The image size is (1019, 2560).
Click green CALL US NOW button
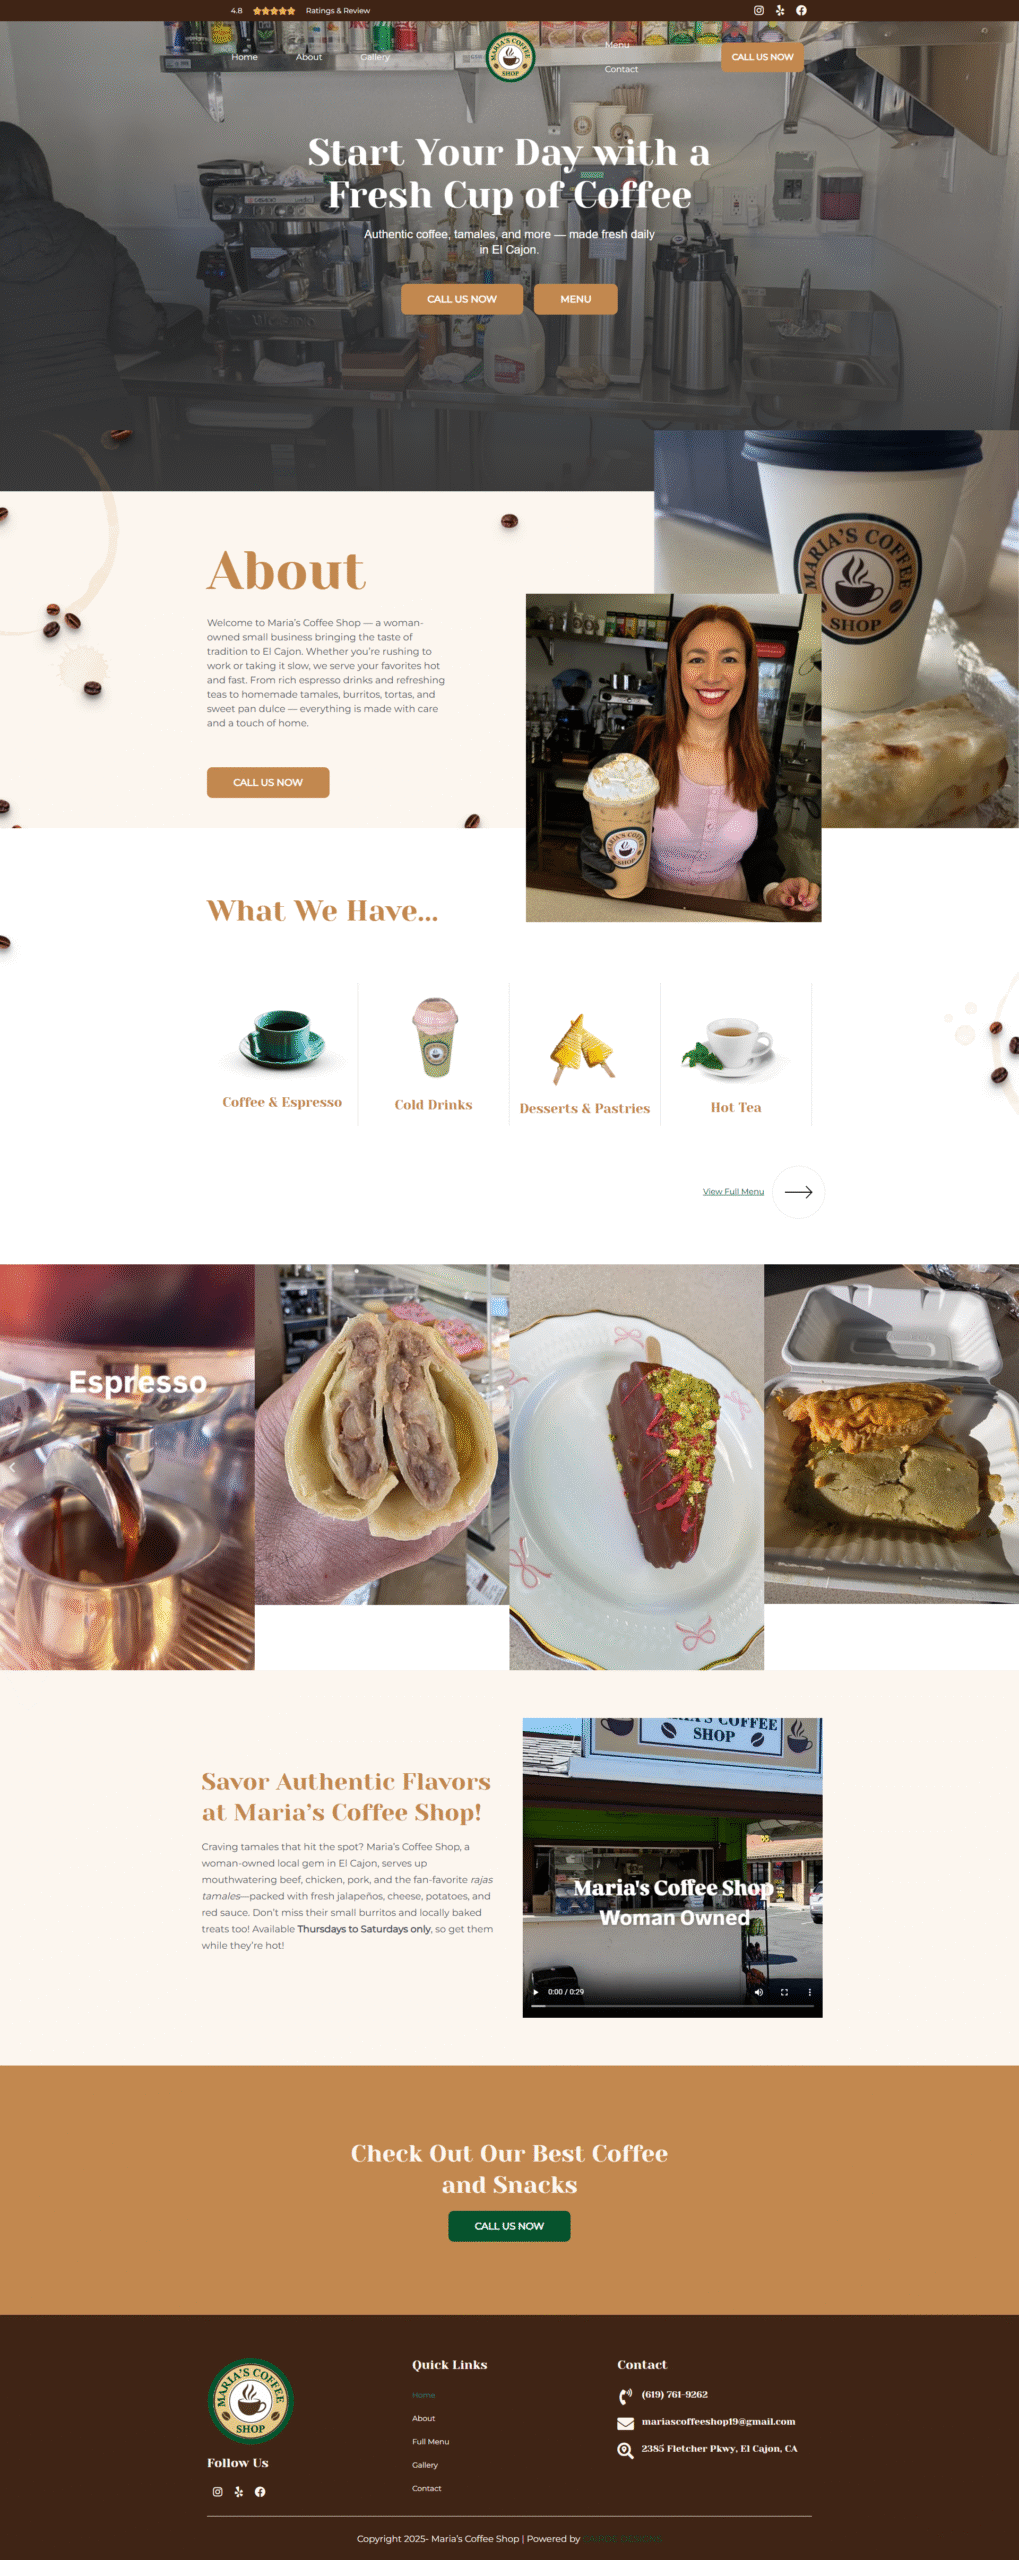[x=509, y=2226]
